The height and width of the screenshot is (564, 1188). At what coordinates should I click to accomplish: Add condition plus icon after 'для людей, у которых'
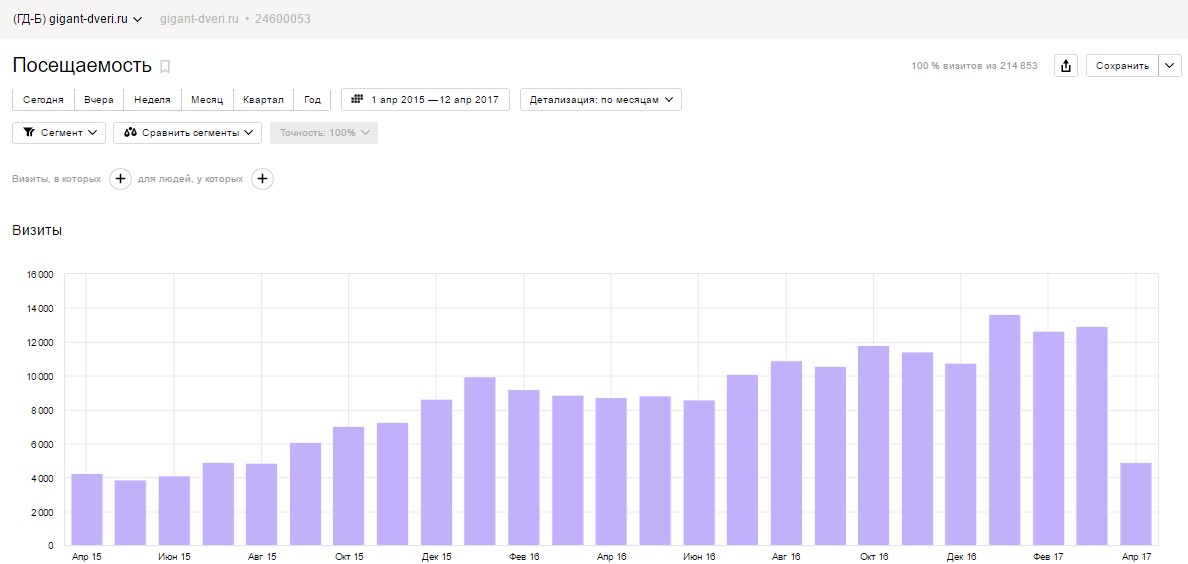(262, 179)
